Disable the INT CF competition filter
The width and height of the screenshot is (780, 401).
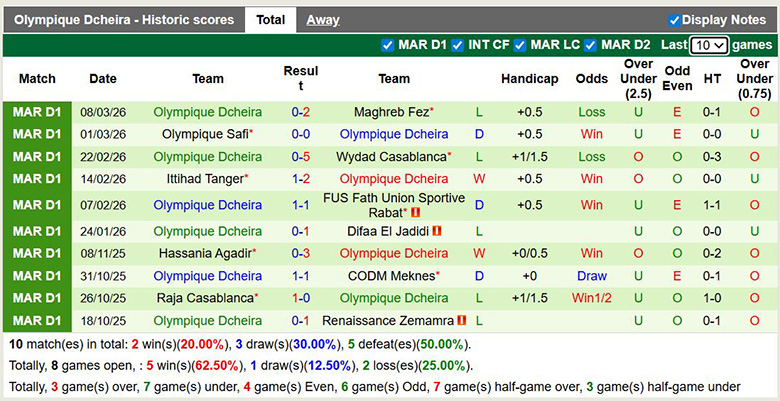click(457, 45)
